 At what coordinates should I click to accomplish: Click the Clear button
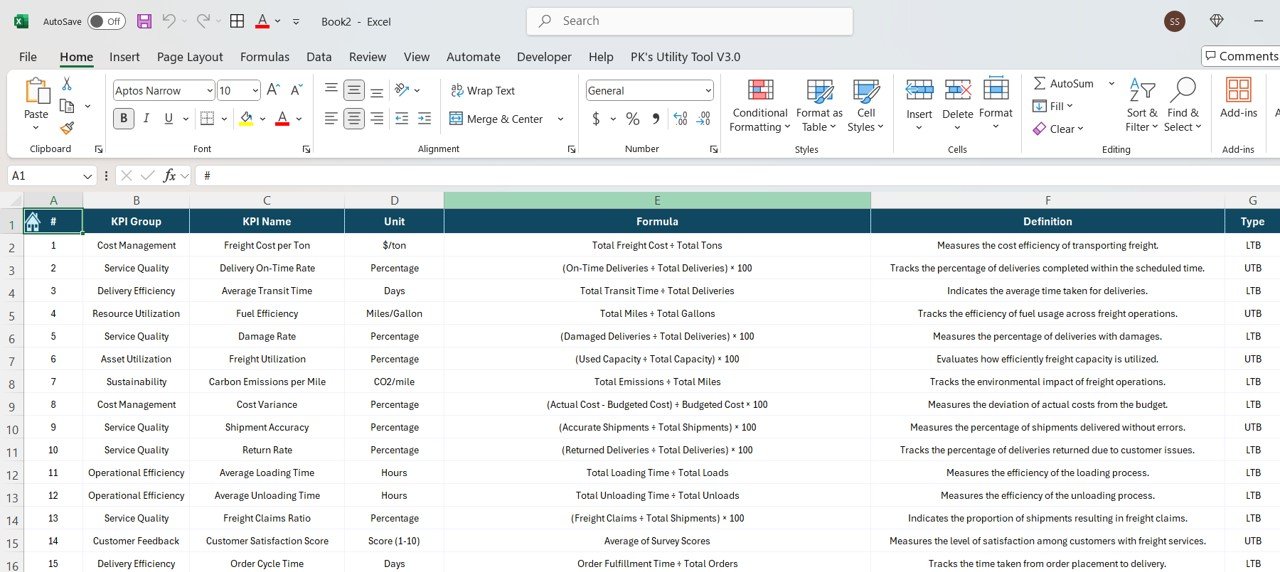point(1058,129)
